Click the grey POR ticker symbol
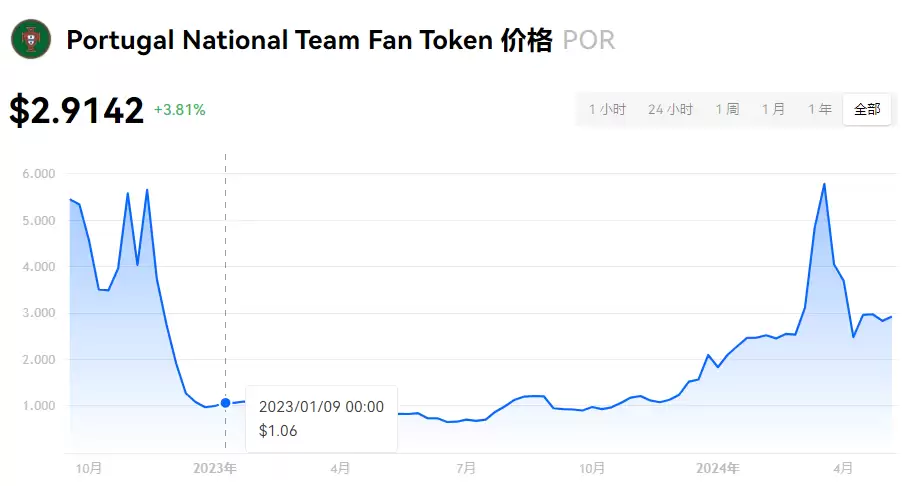The image size is (916, 486). (x=589, y=41)
